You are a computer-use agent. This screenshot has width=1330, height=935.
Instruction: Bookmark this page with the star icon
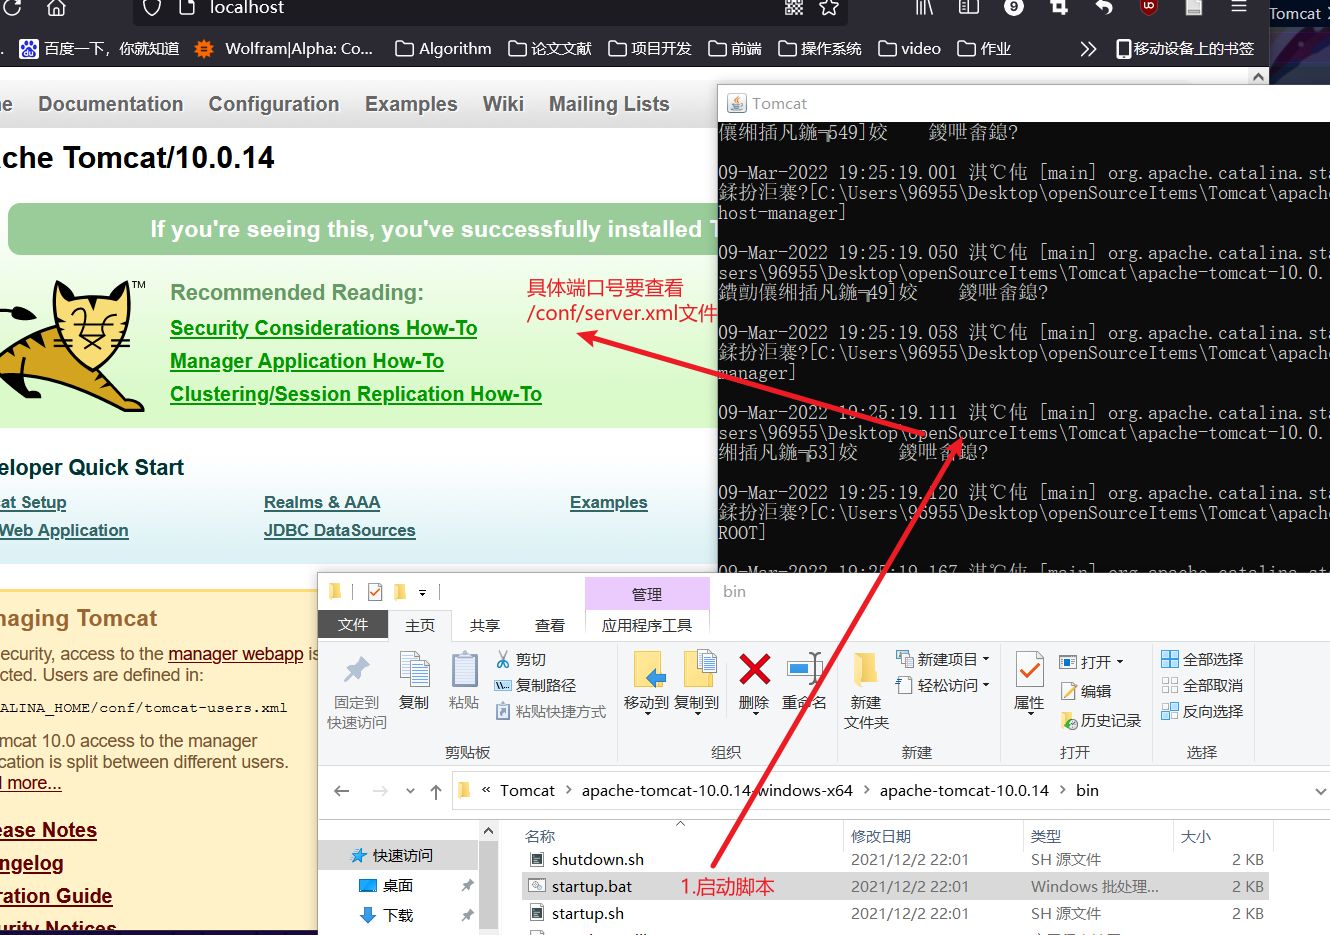(829, 8)
